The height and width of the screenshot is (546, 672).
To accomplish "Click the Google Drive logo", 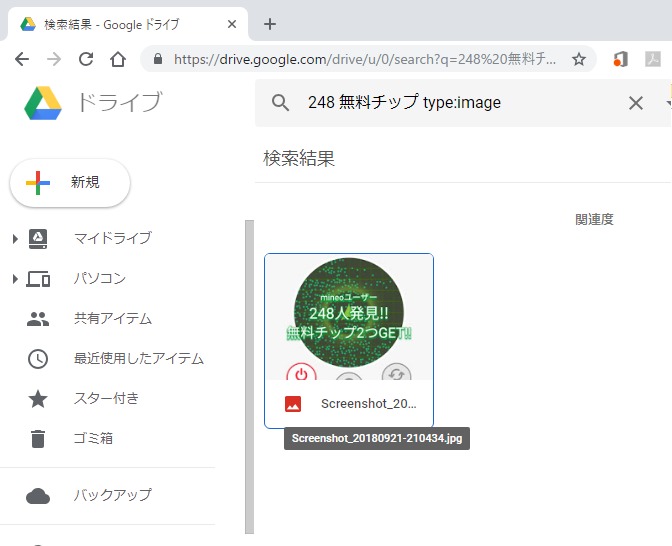I will 42,102.
